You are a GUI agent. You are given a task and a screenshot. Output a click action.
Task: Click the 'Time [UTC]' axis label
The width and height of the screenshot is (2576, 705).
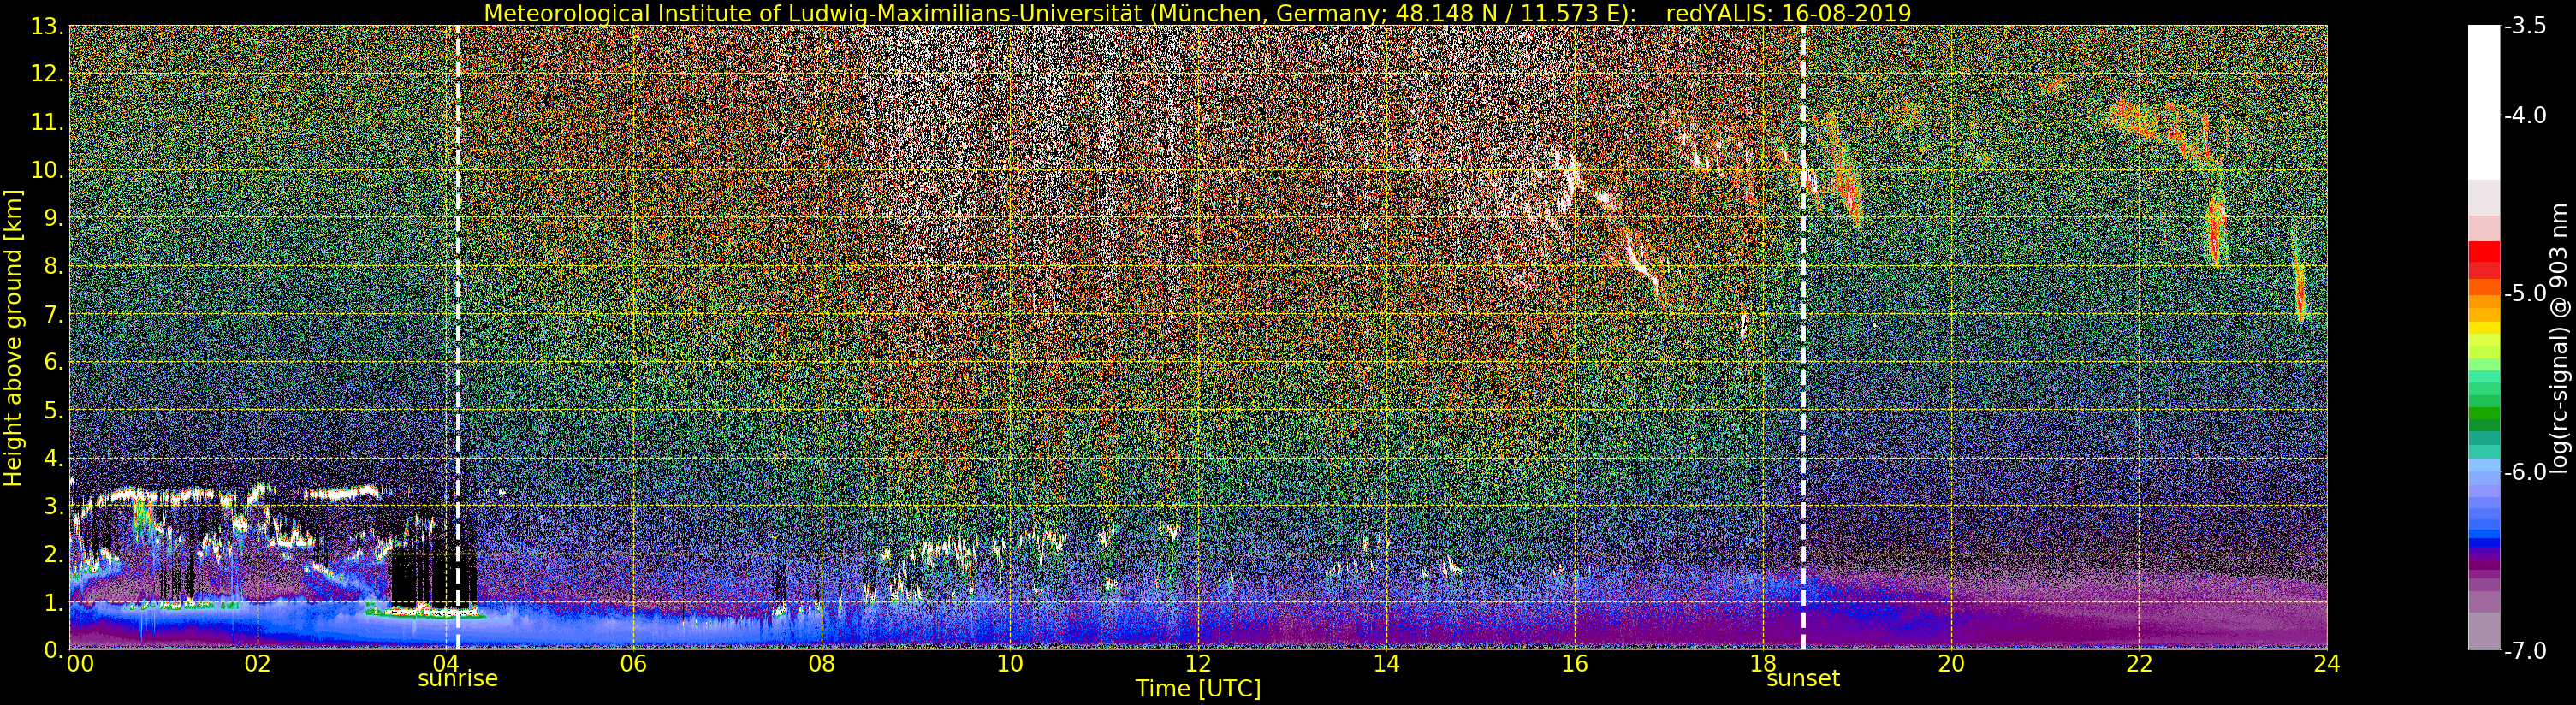(x=1198, y=689)
